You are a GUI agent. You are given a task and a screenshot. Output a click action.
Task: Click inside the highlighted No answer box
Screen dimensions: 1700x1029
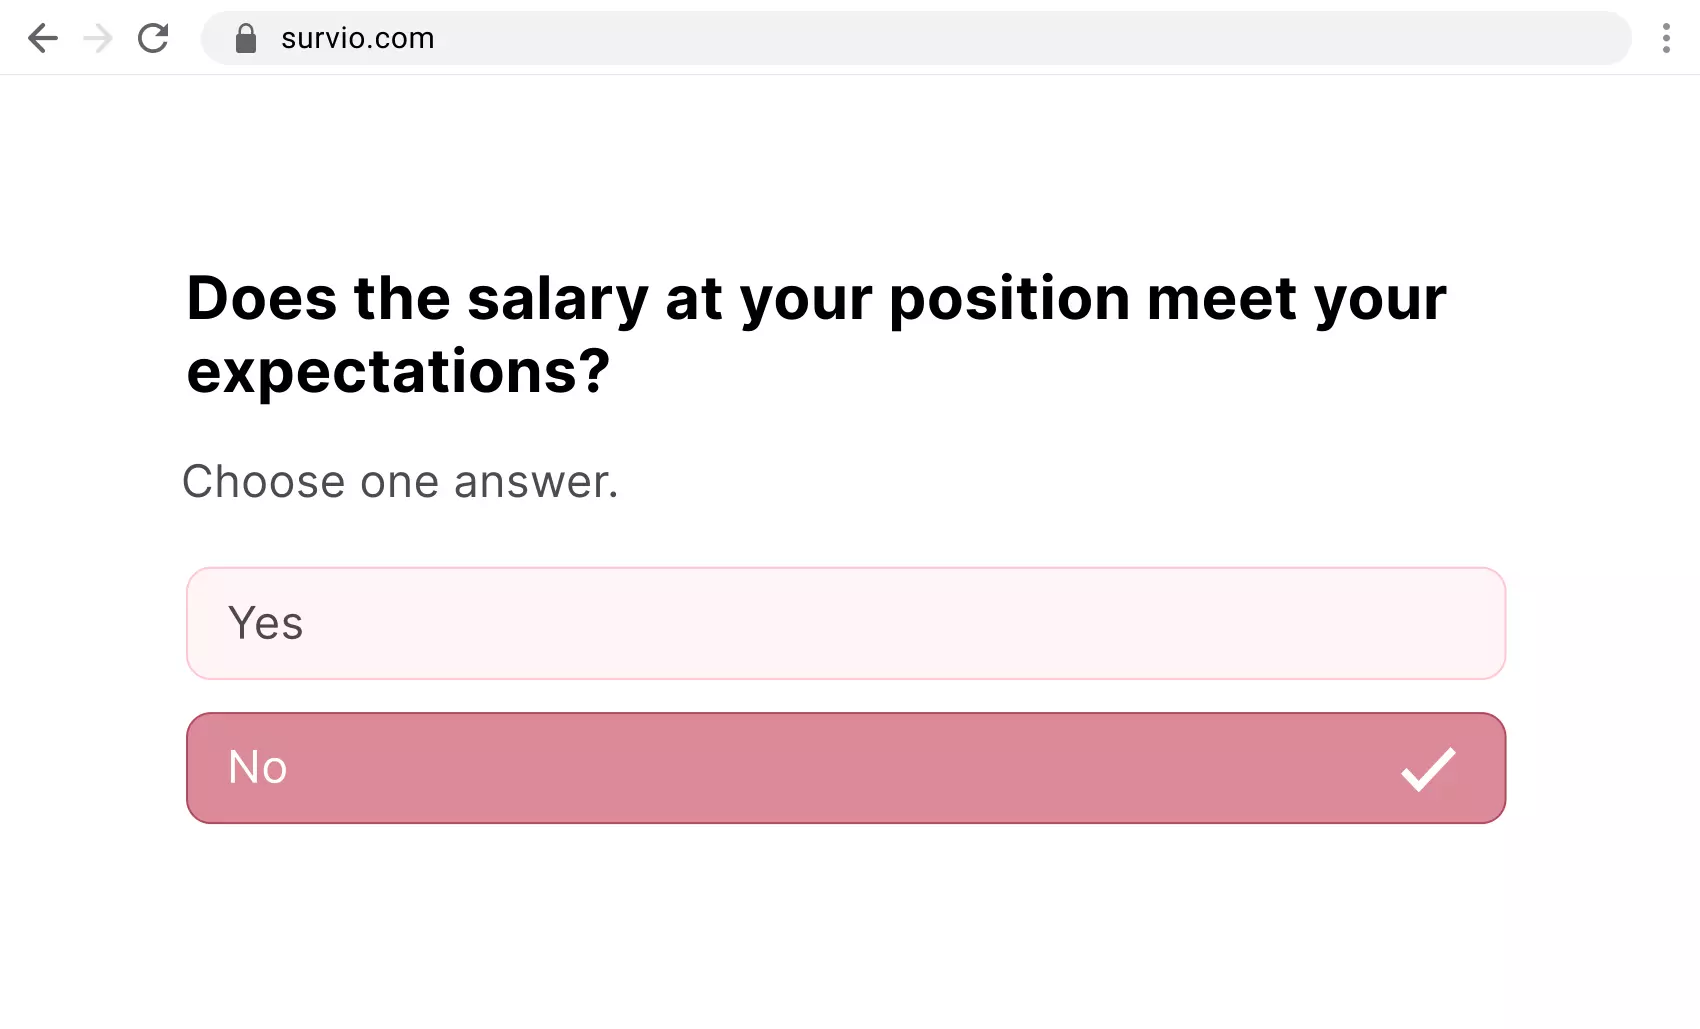click(x=845, y=768)
